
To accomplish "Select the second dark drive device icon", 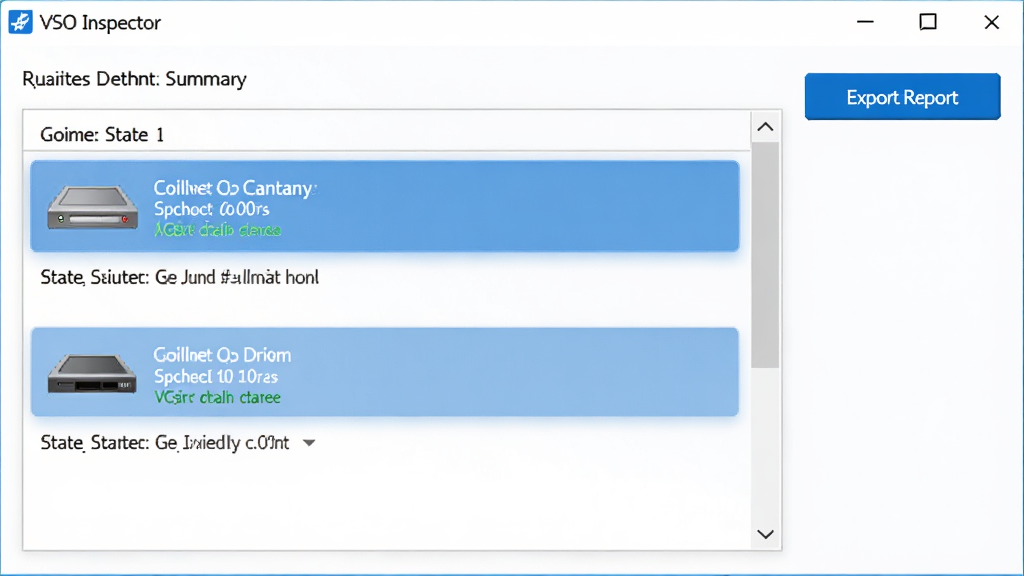I will (x=92, y=374).
